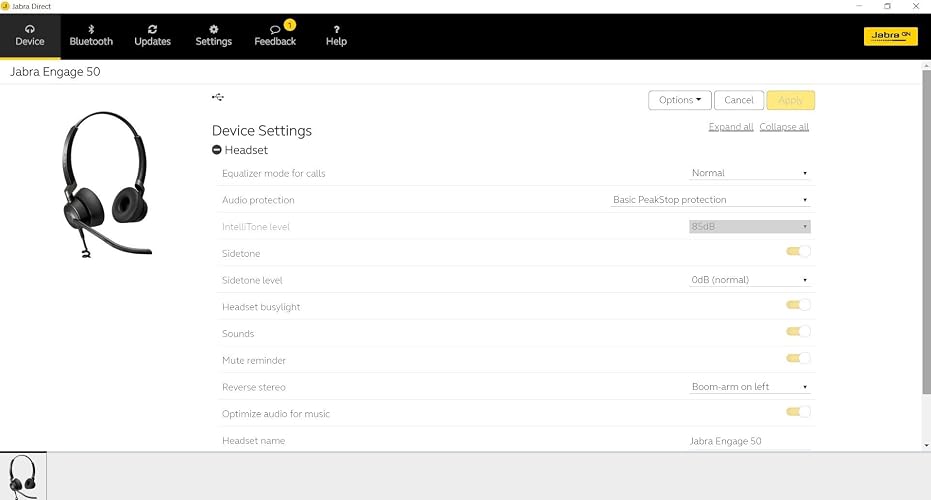Restore down the Jabra Direct window
This screenshot has width=931, height=500.
tap(887, 6)
